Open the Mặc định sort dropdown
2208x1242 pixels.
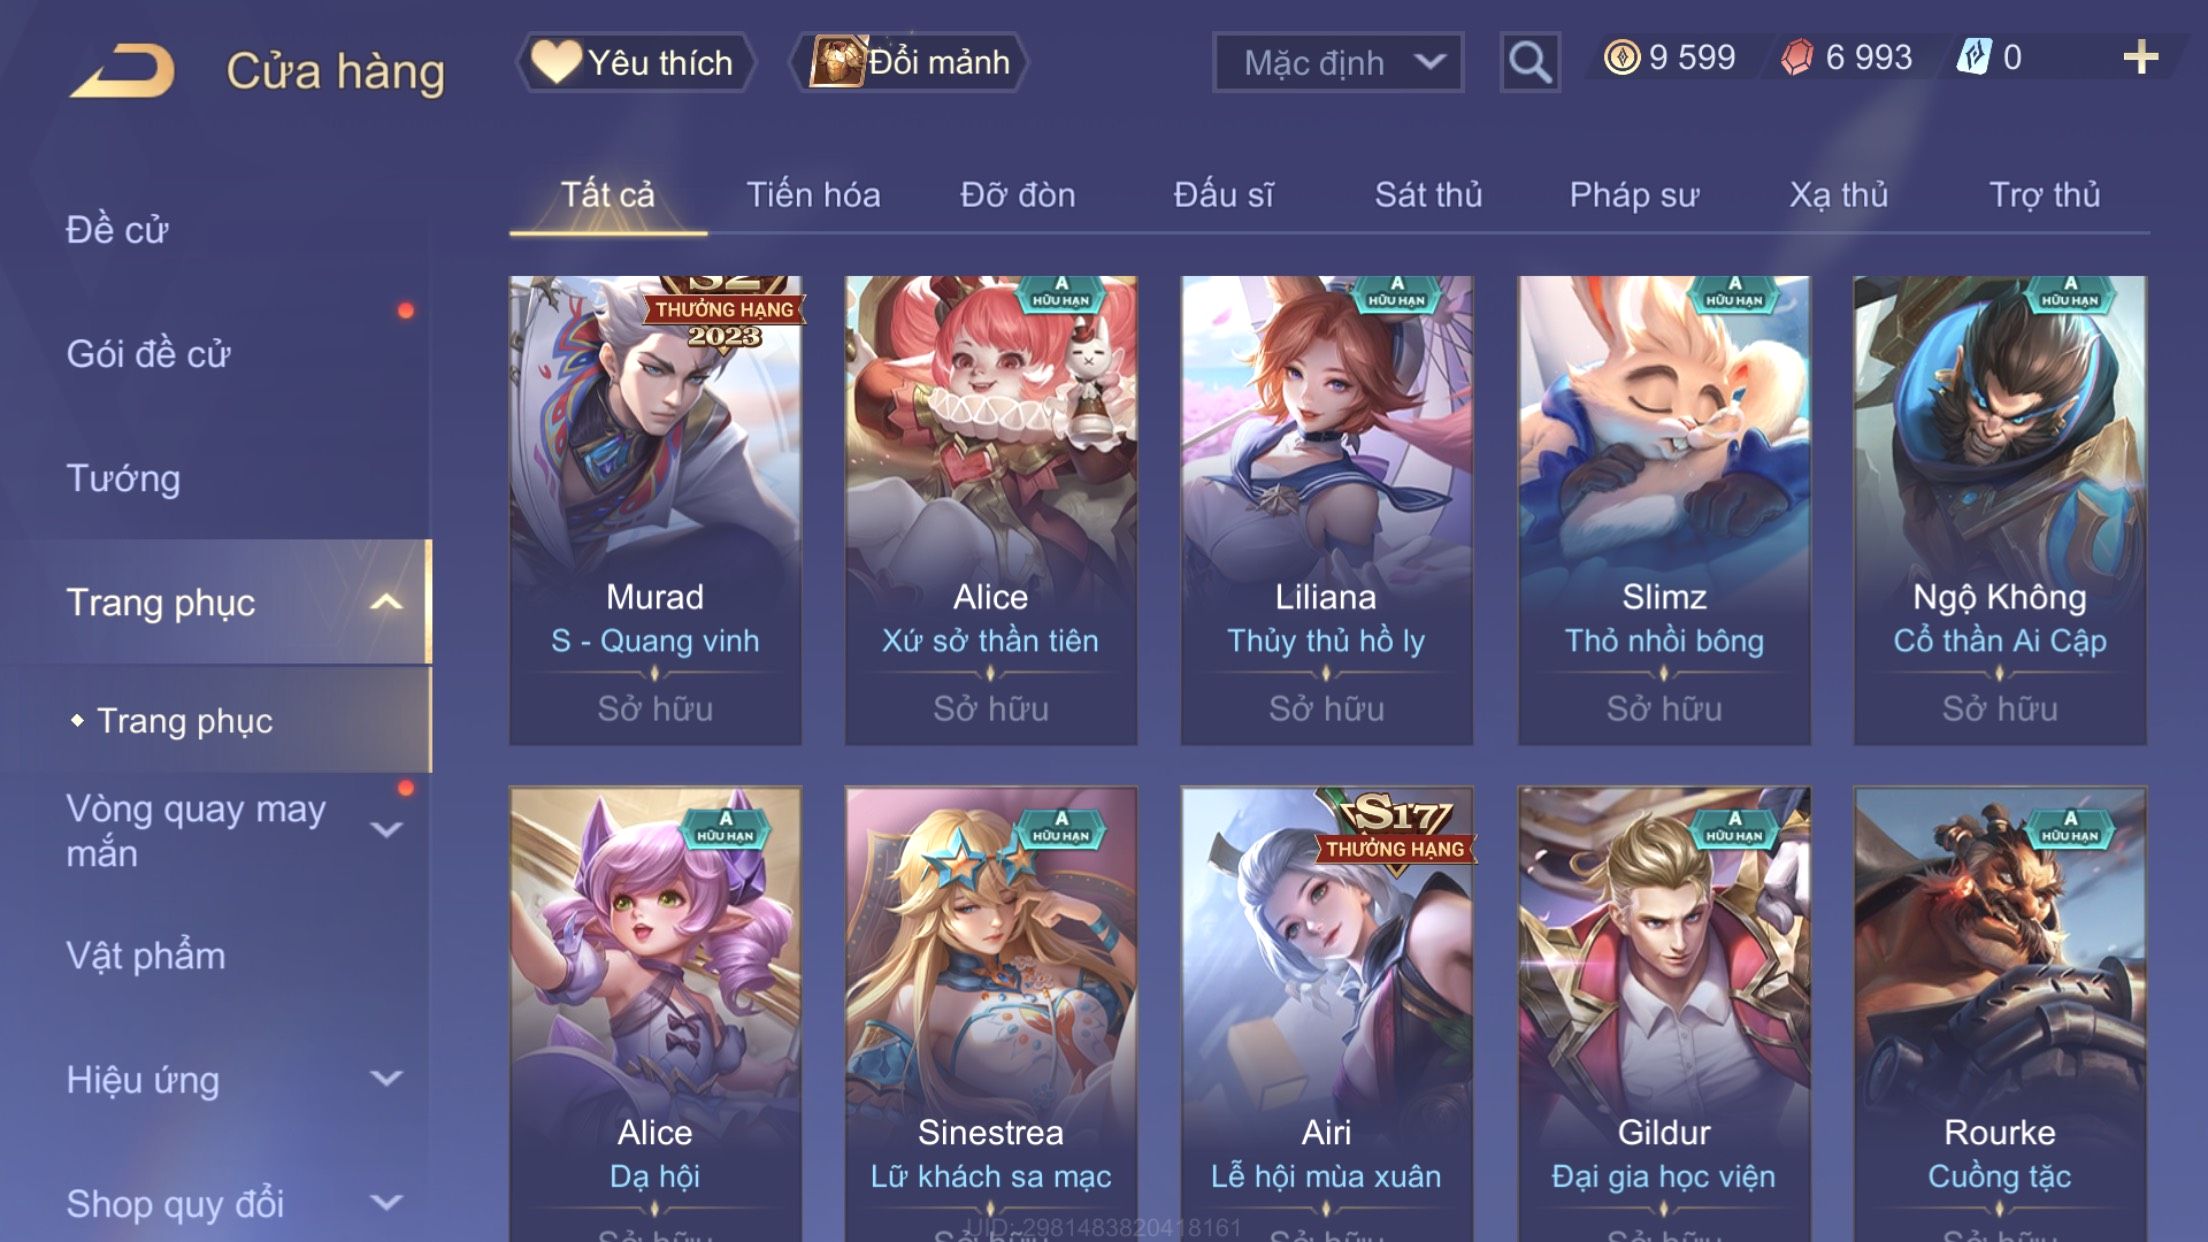[x=1338, y=62]
